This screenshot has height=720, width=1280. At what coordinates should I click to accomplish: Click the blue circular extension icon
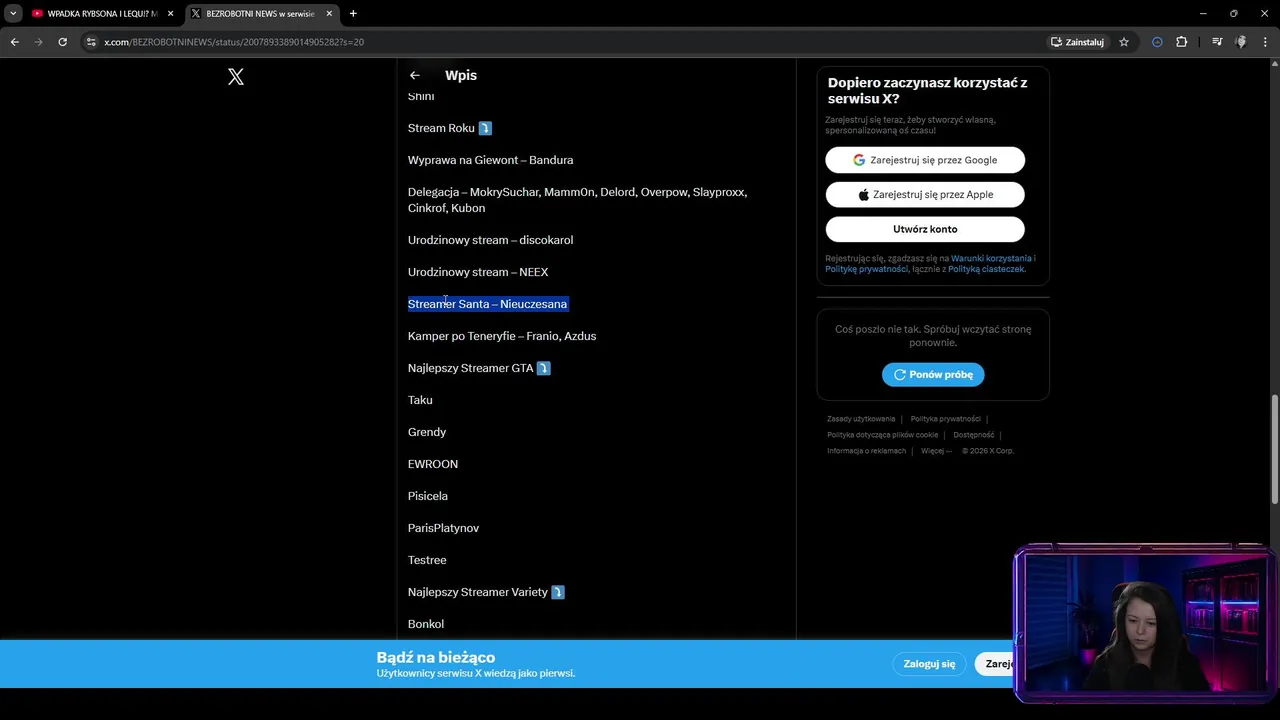pyautogui.click(x=1157, y=42)
